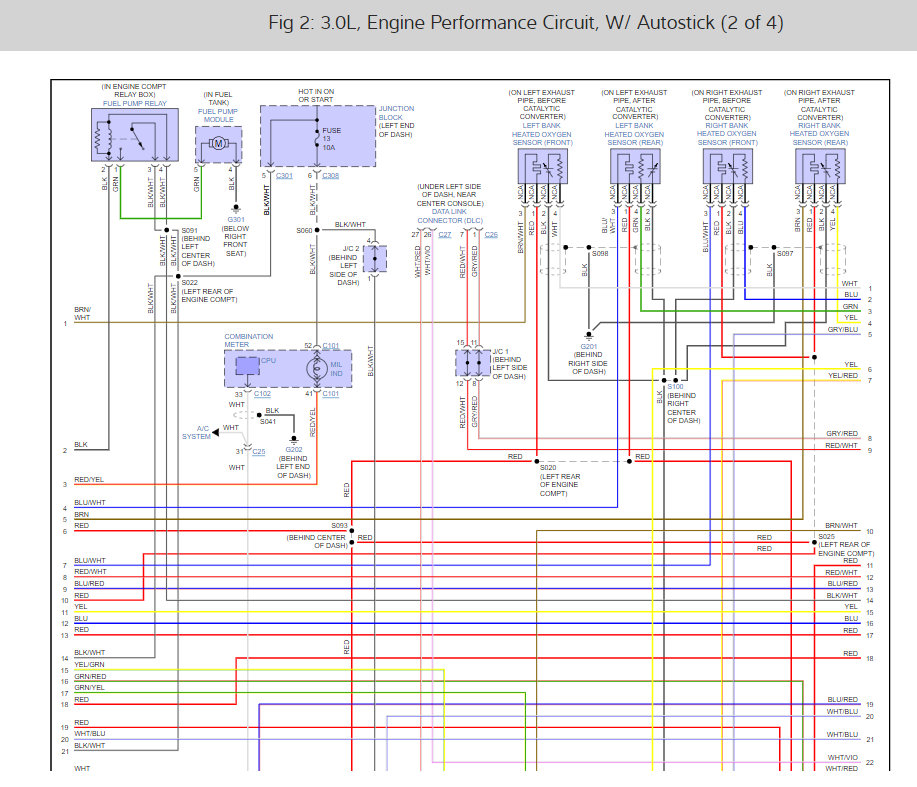Click the A/C System arrow marker
Image resolution: width=917 pixels, height=787 pixels.
[215, 432]
